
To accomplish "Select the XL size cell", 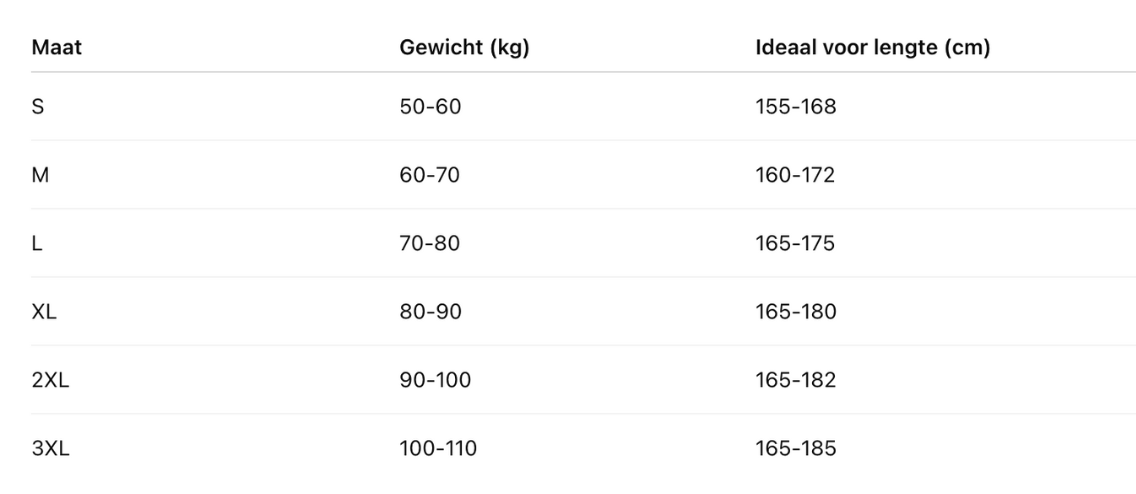I will coord(44,312).
